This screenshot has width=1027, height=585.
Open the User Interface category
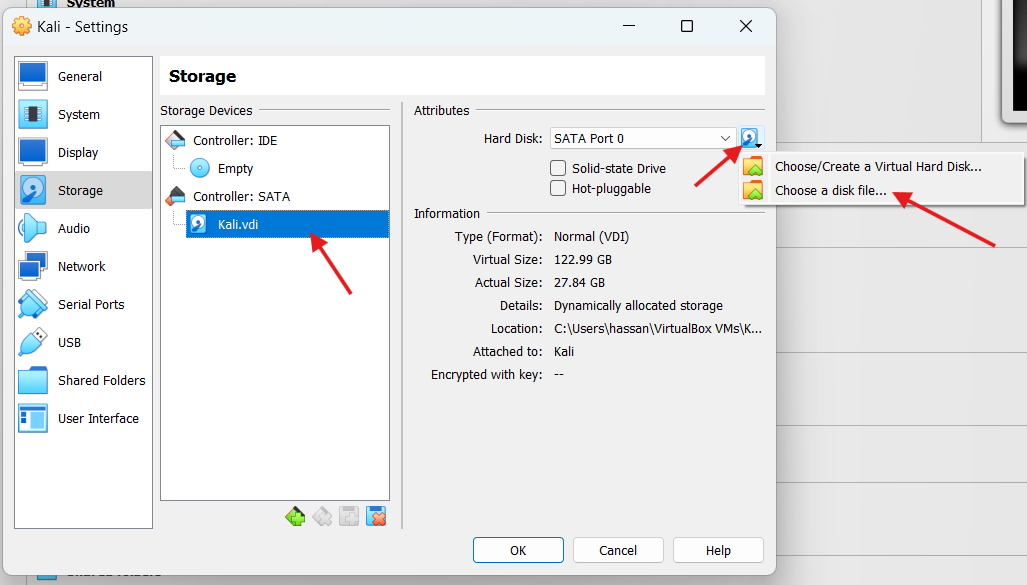(83, 419)
